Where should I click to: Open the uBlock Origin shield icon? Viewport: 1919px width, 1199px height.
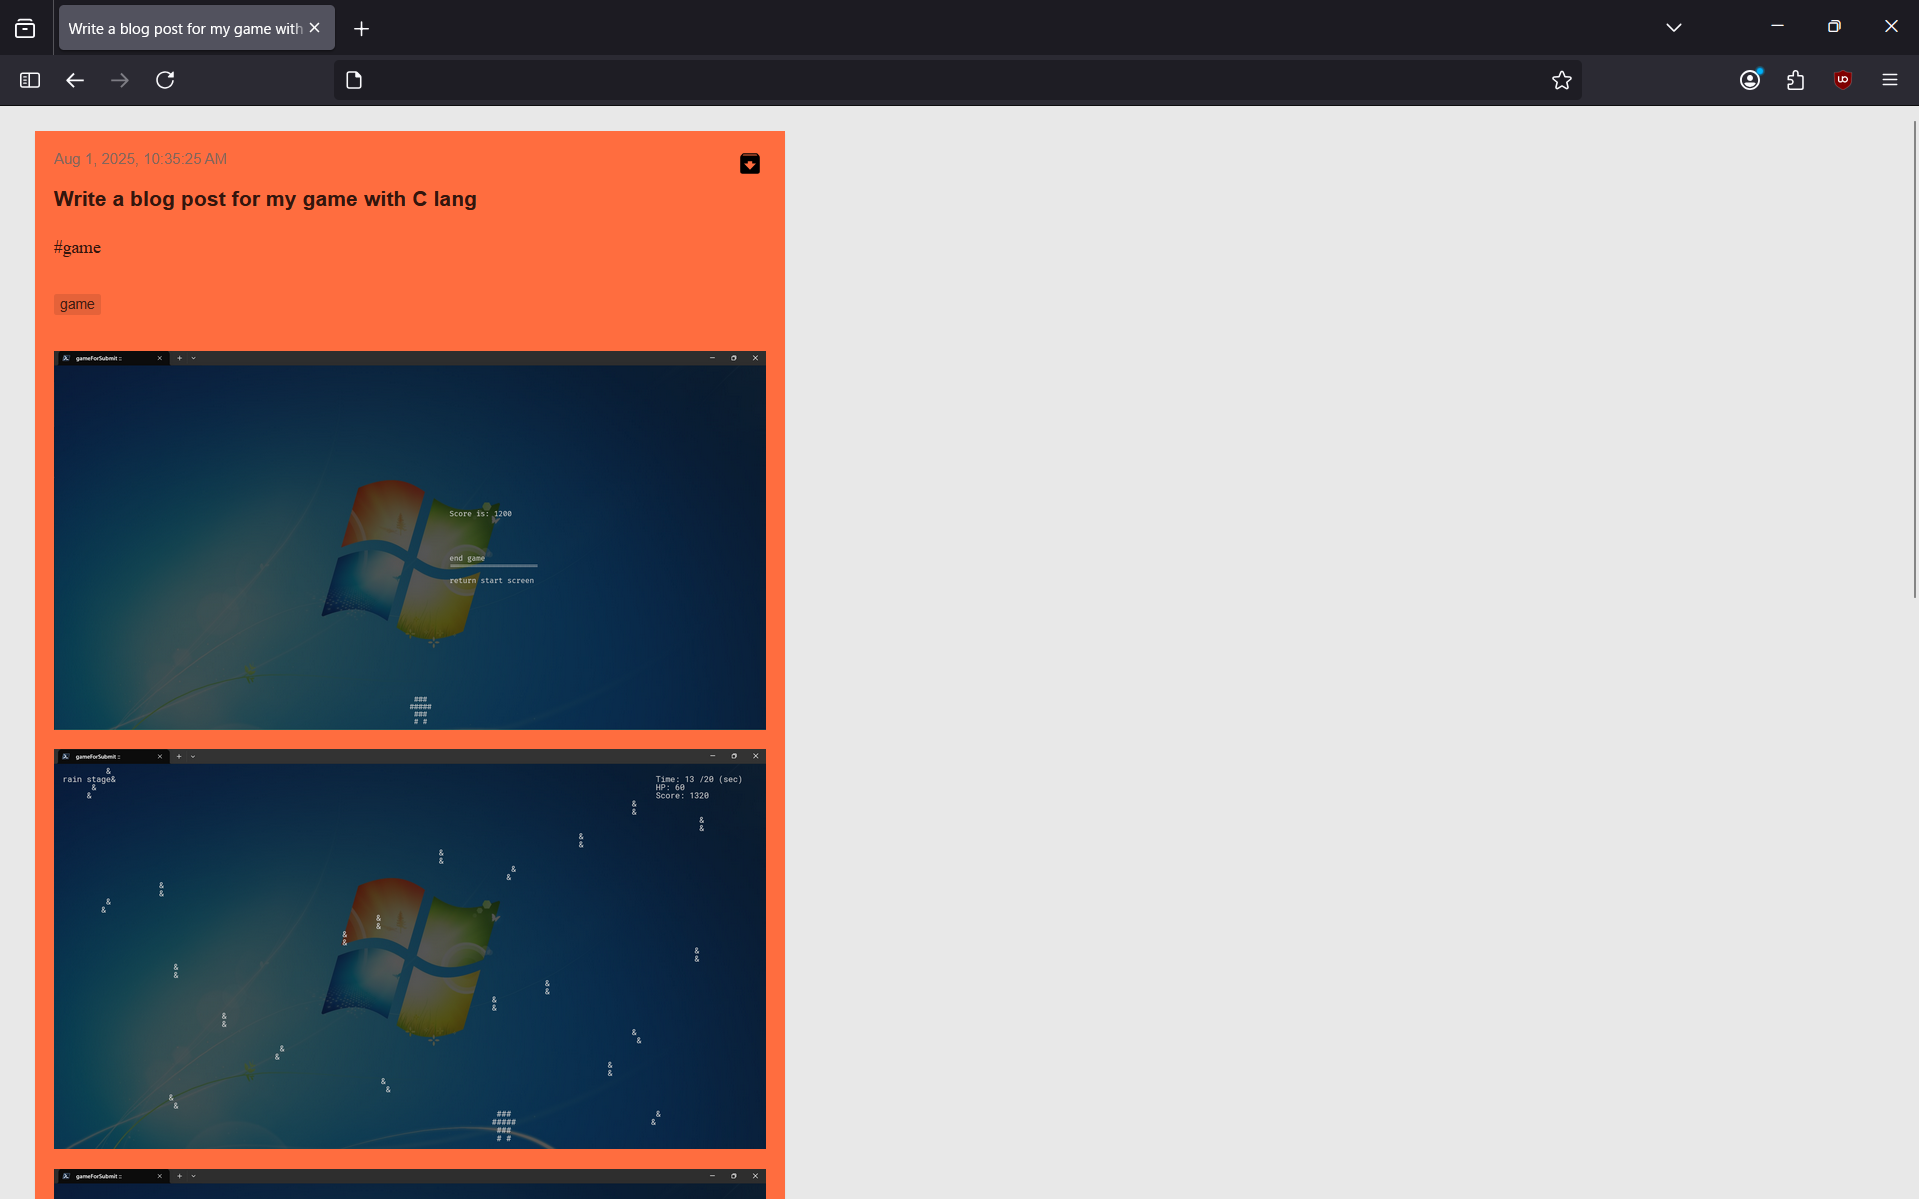pos(1843,80)
